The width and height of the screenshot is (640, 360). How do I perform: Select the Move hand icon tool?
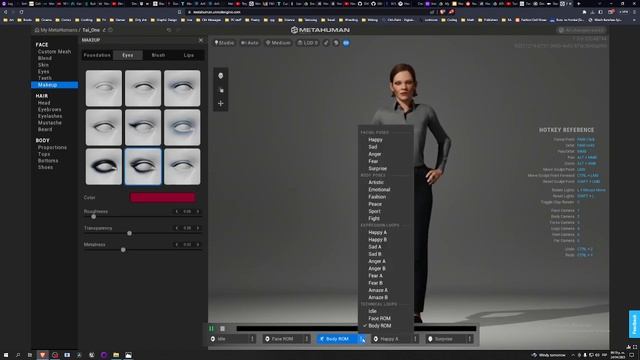[221, 90]
